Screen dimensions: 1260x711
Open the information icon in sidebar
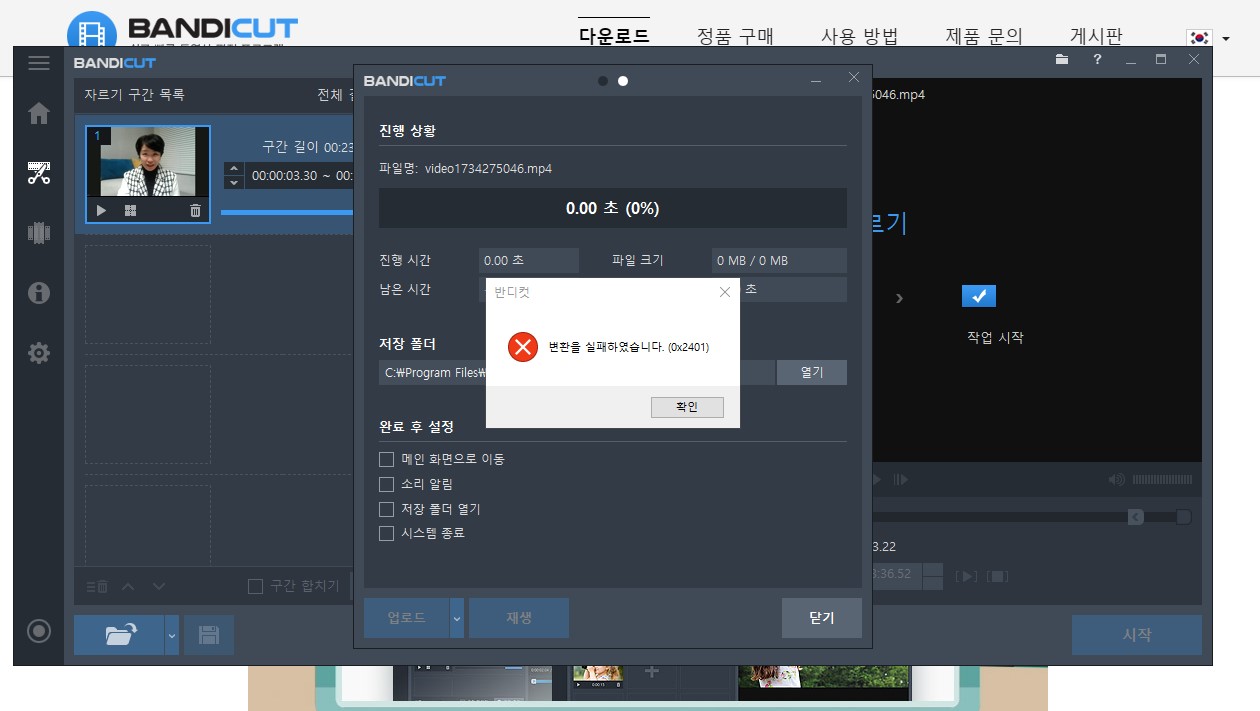(x=39, y=293)
